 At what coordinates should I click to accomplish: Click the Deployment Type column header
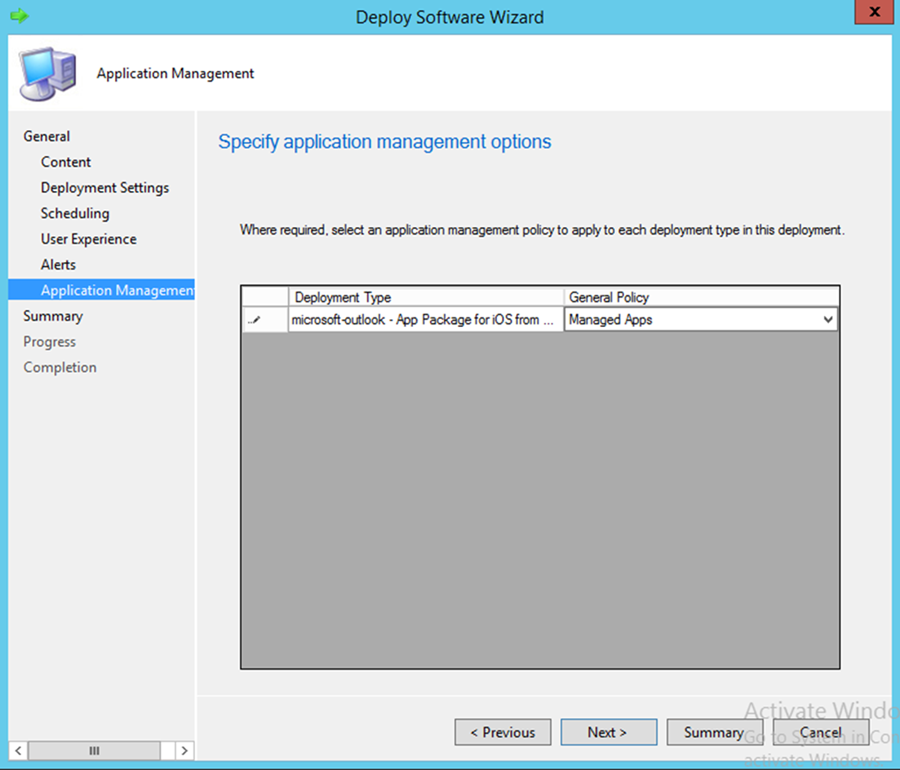[425, 297]
